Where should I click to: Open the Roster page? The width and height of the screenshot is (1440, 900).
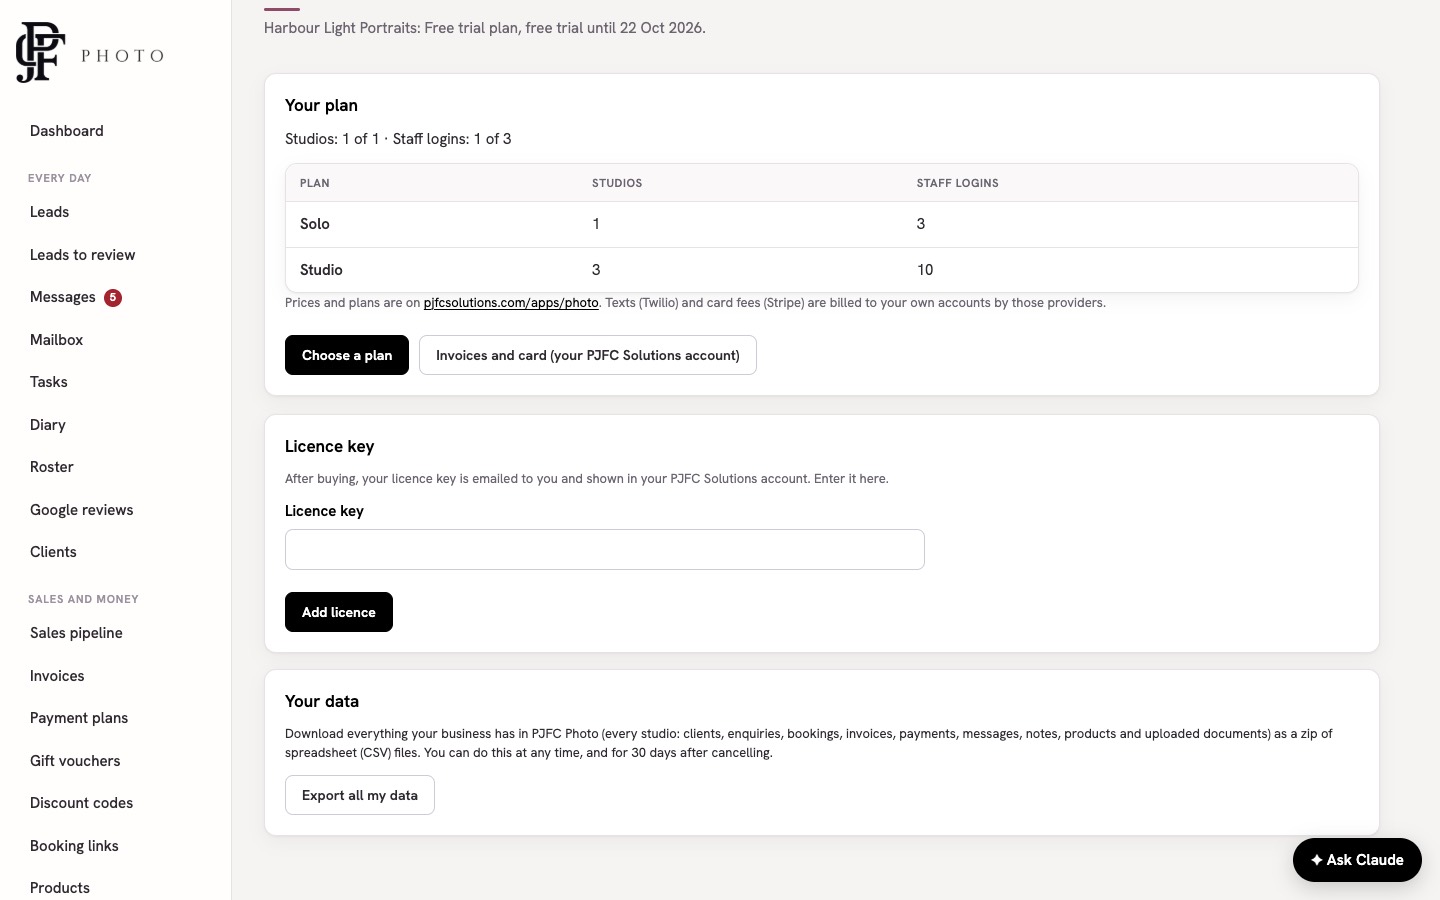pyautogui.click(x=52, y=467)
